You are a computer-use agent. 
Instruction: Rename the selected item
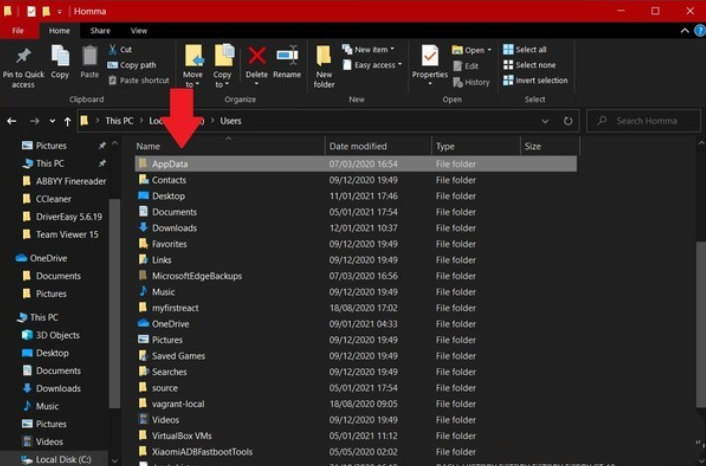(287, 63)
